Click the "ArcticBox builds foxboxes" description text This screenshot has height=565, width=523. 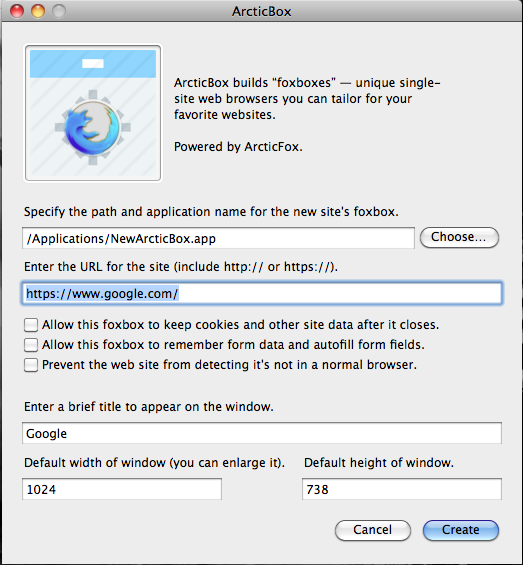pos(307,99)
